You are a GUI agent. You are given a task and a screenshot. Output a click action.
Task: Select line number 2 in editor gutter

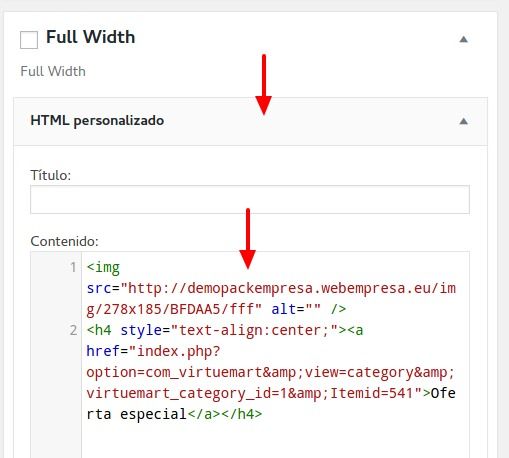pos(73,330)
